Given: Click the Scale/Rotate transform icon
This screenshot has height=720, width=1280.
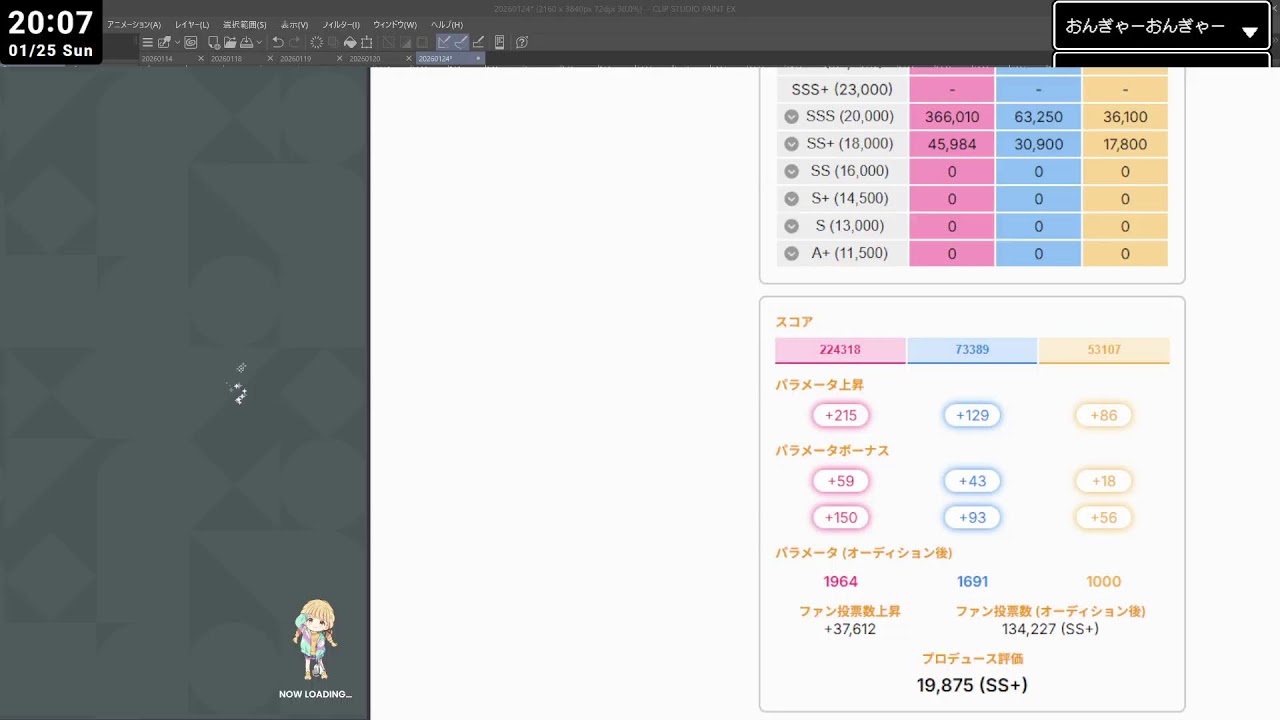Looking at the screenshot, I should pos(366,42).
